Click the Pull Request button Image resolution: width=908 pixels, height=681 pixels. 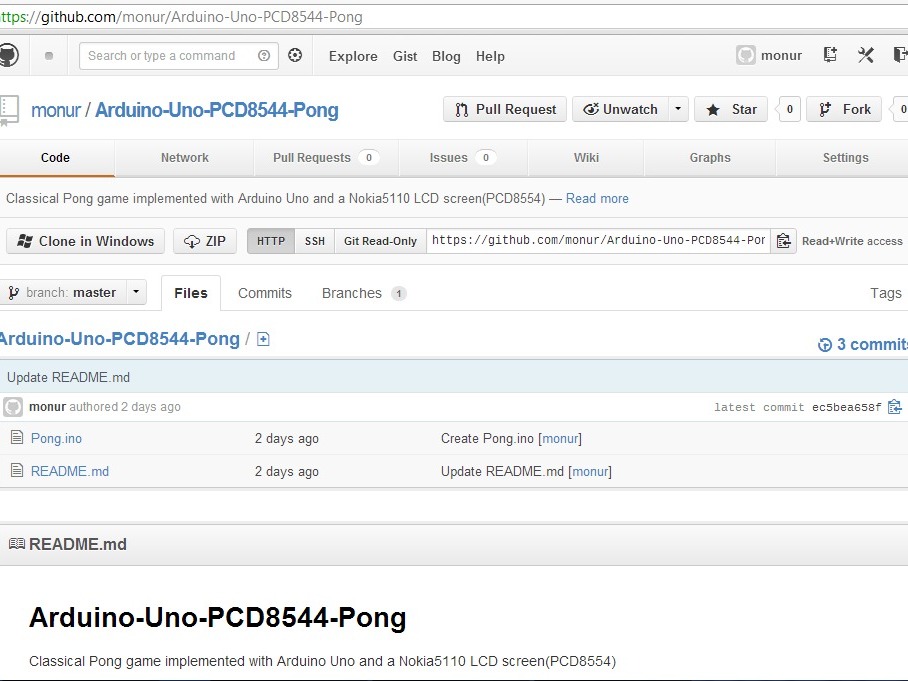(505, 109)
